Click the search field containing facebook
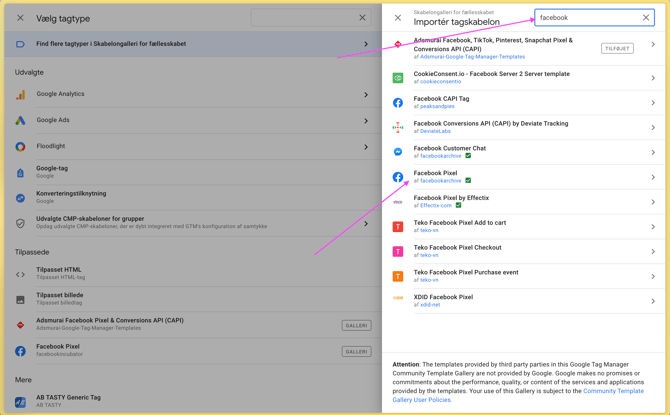The image size is (670, 415). 588,18
